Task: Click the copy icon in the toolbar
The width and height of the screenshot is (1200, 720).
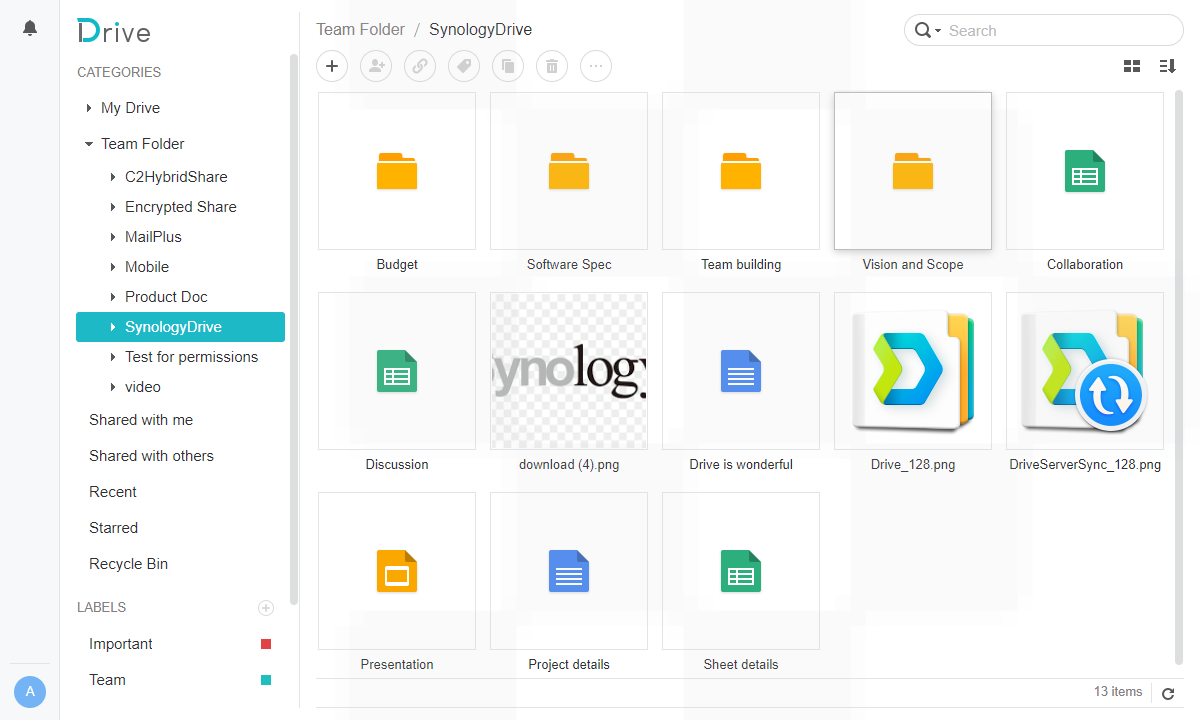Action: [508, 66]
